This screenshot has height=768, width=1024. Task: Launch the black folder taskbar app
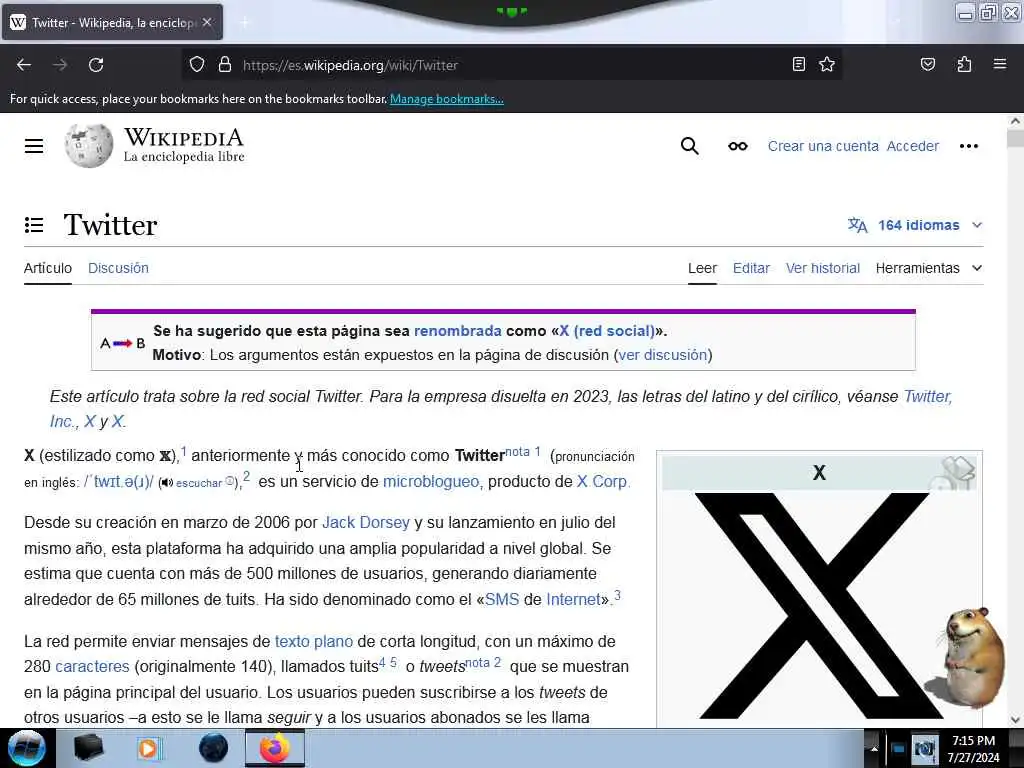coord(88,748)
